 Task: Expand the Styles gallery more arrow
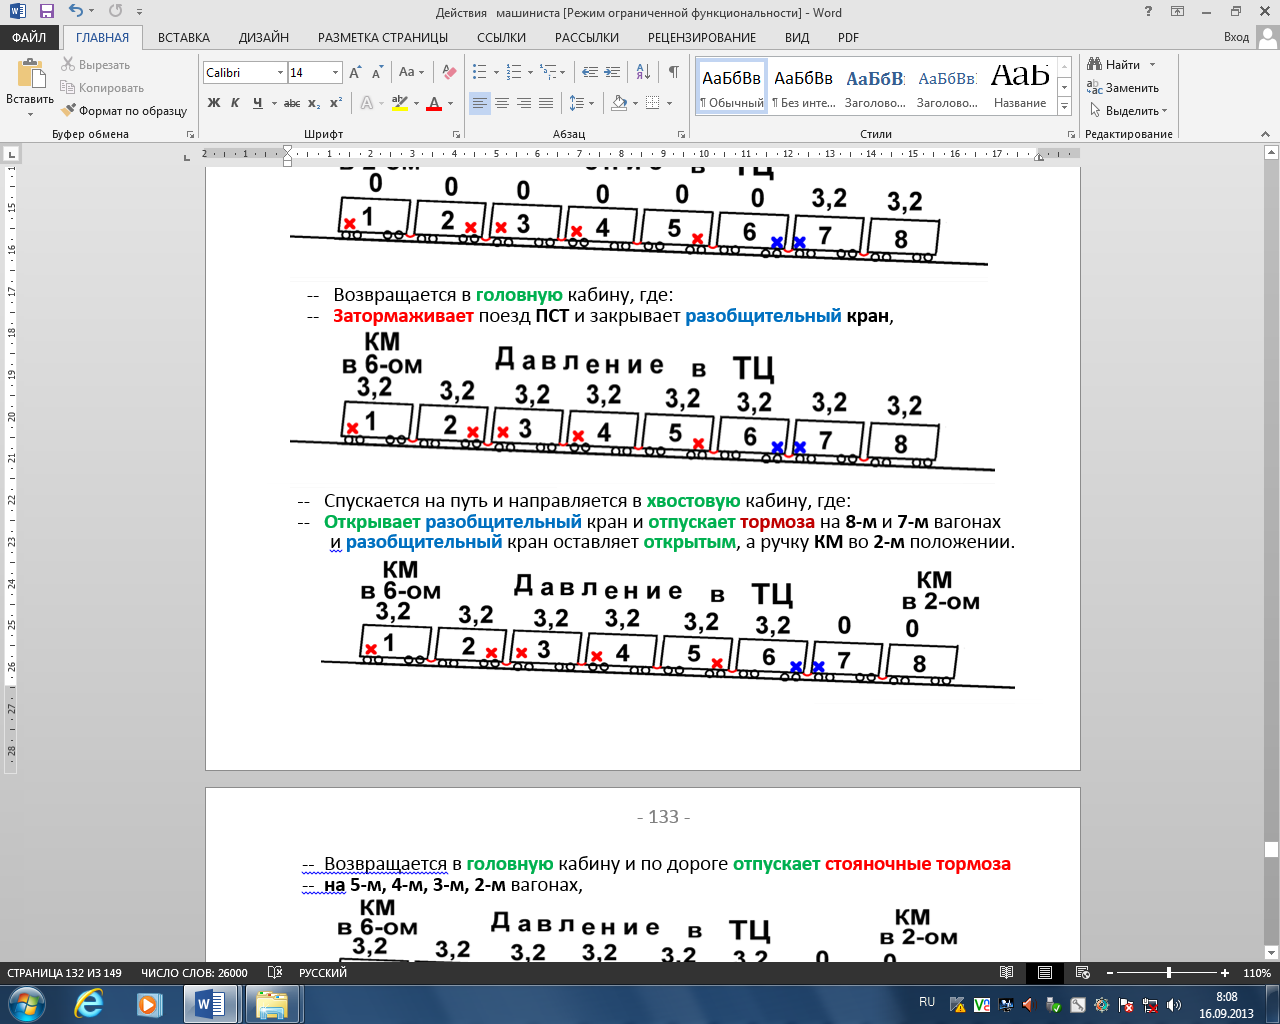1065,106
